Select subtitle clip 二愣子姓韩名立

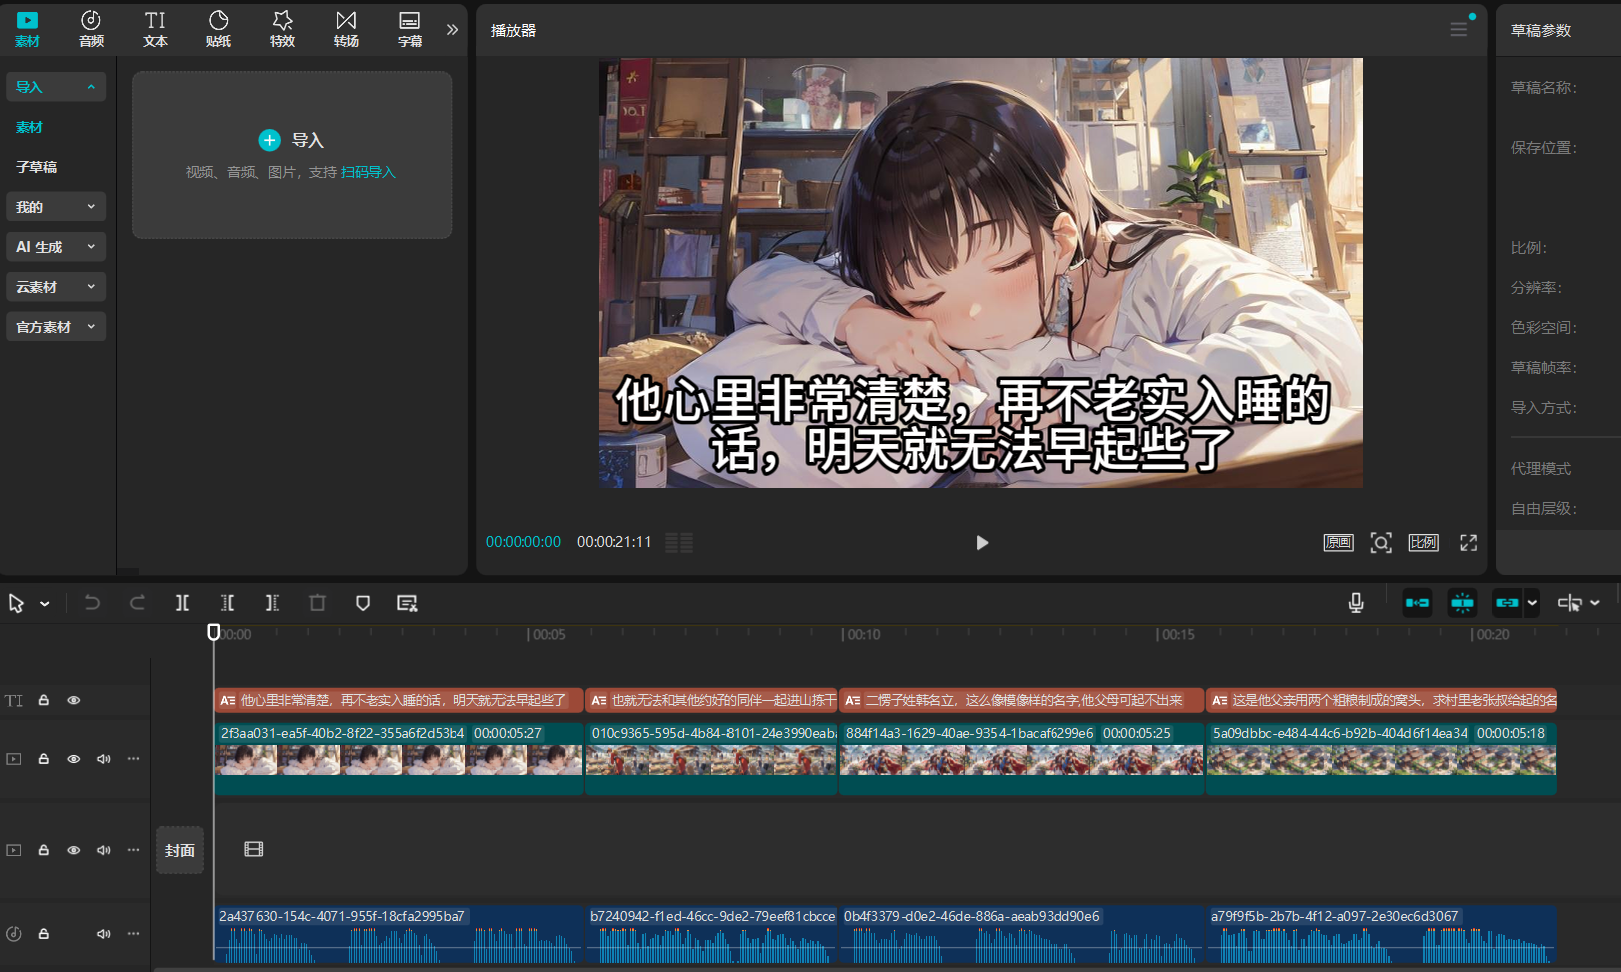(1022, 700)
